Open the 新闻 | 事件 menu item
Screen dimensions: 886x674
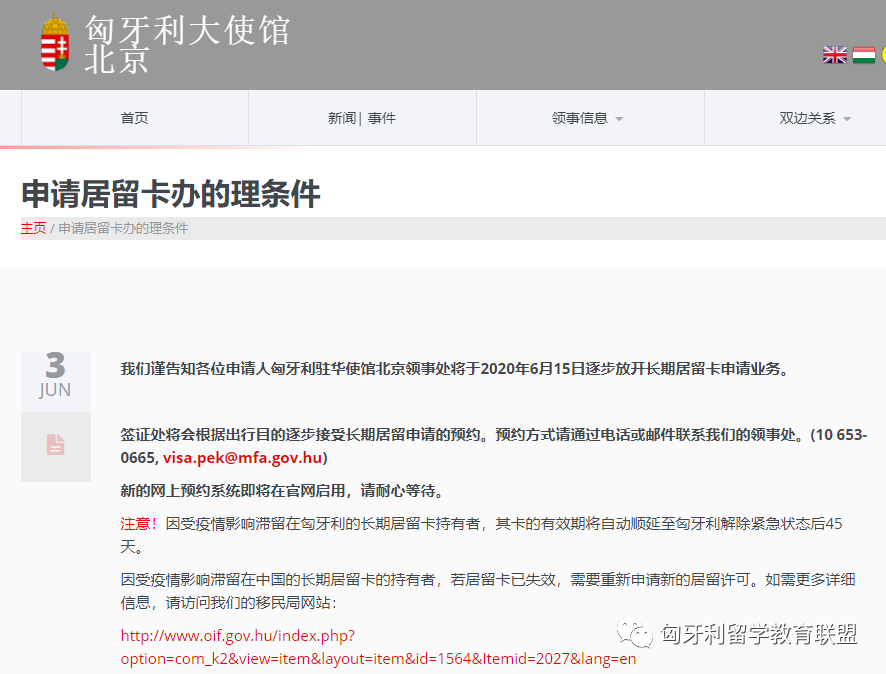pos(362,118)
